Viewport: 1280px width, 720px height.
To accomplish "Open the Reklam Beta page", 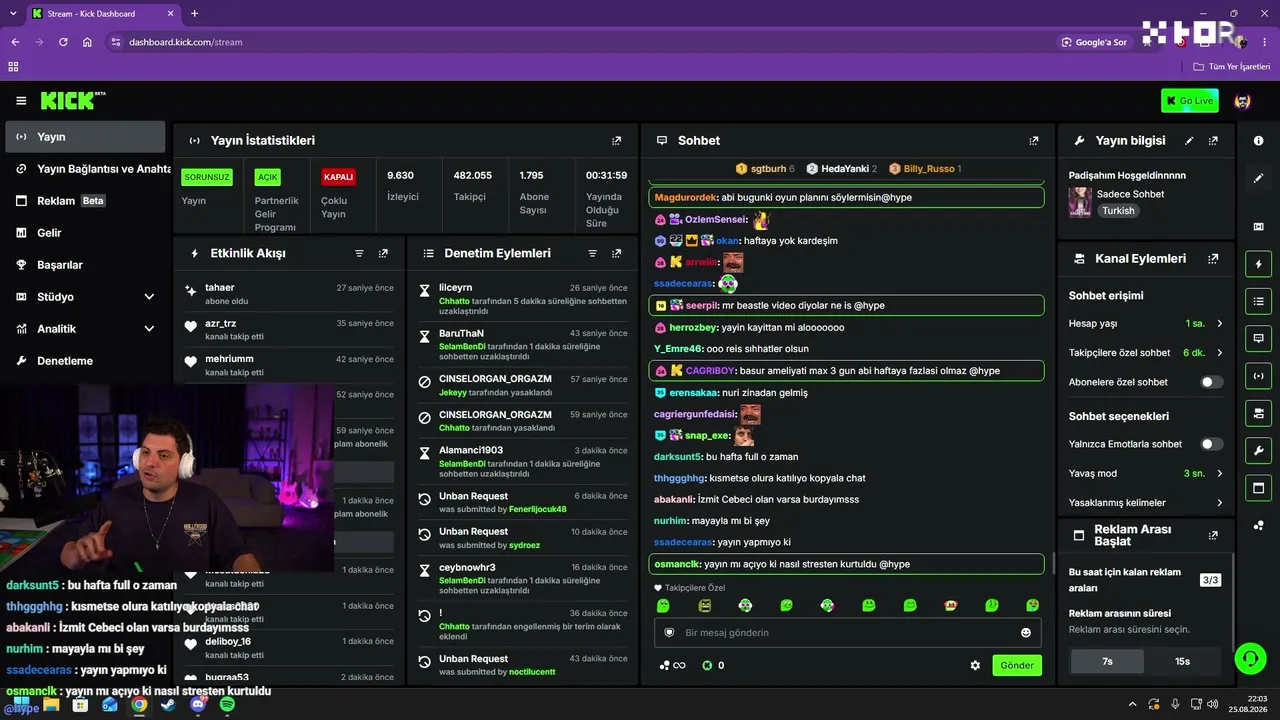I will point(86,201).
